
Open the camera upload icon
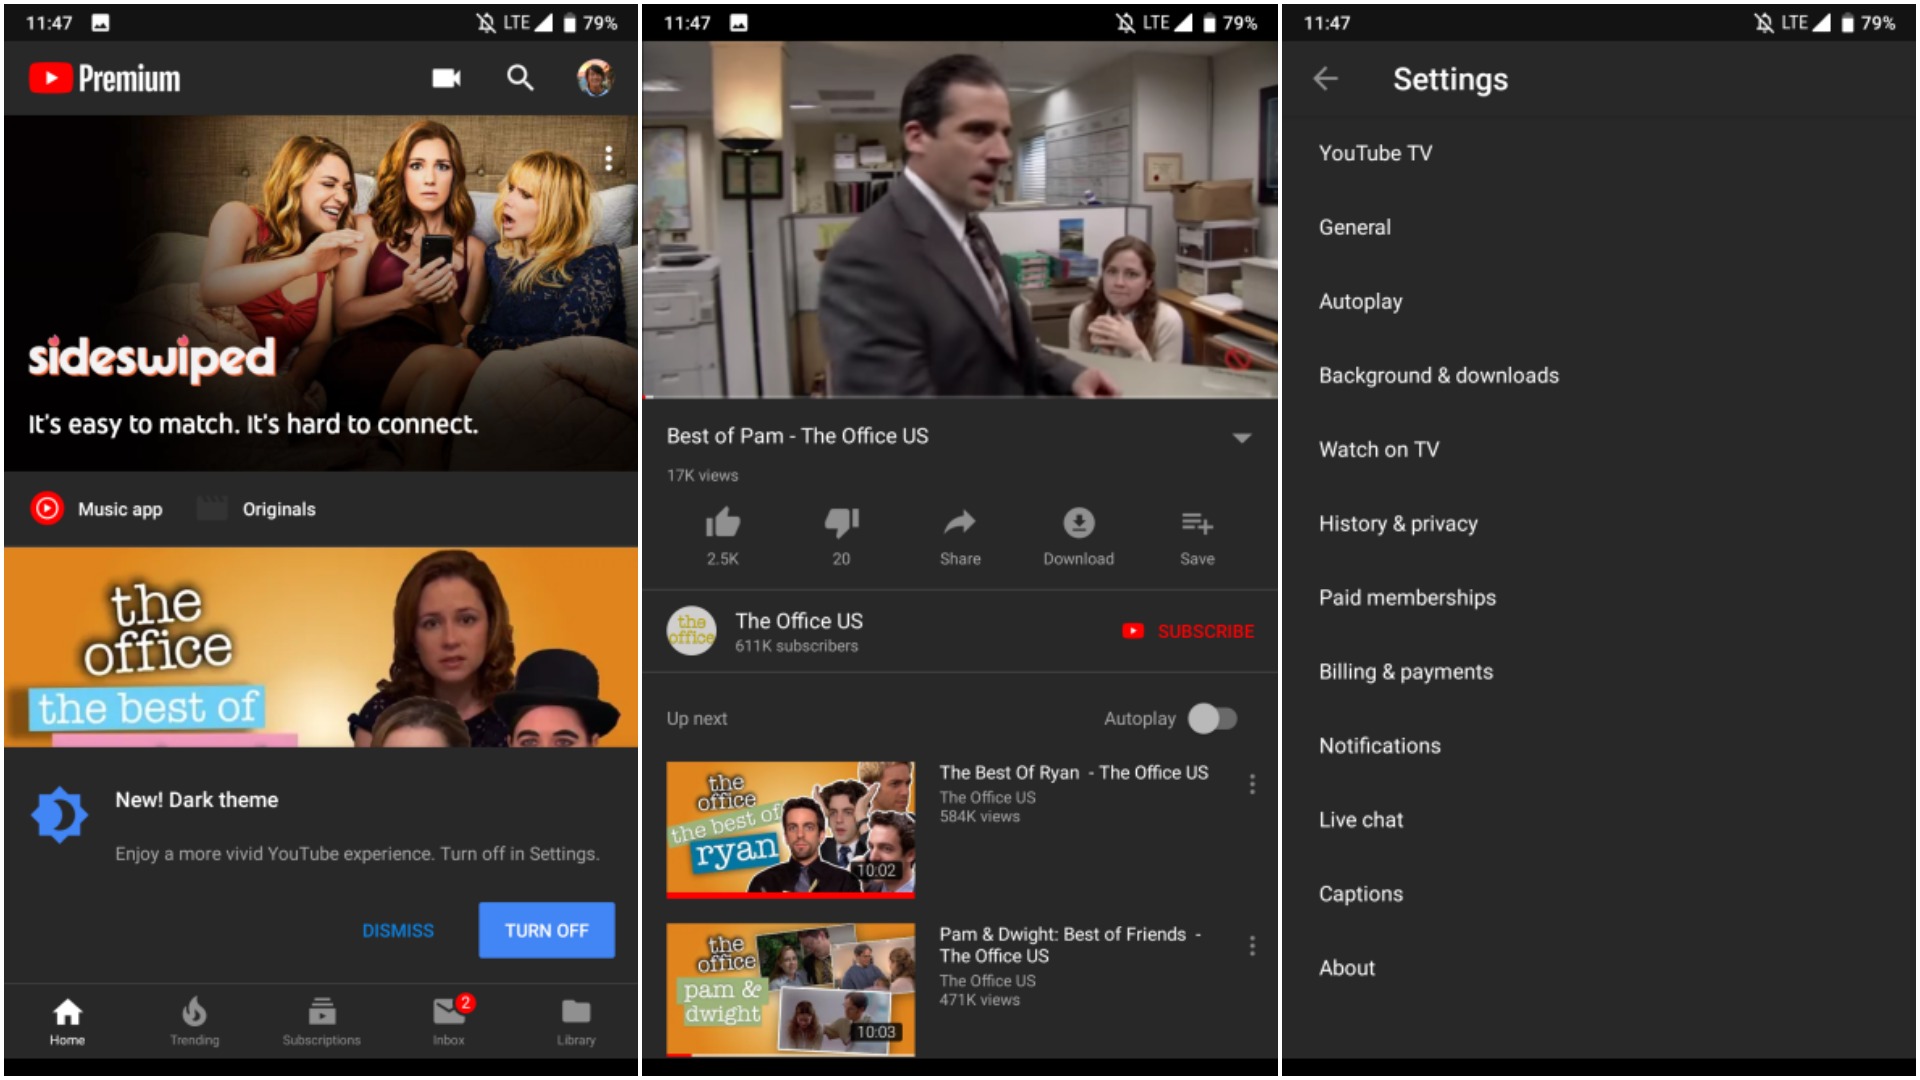tap(446, 78)
